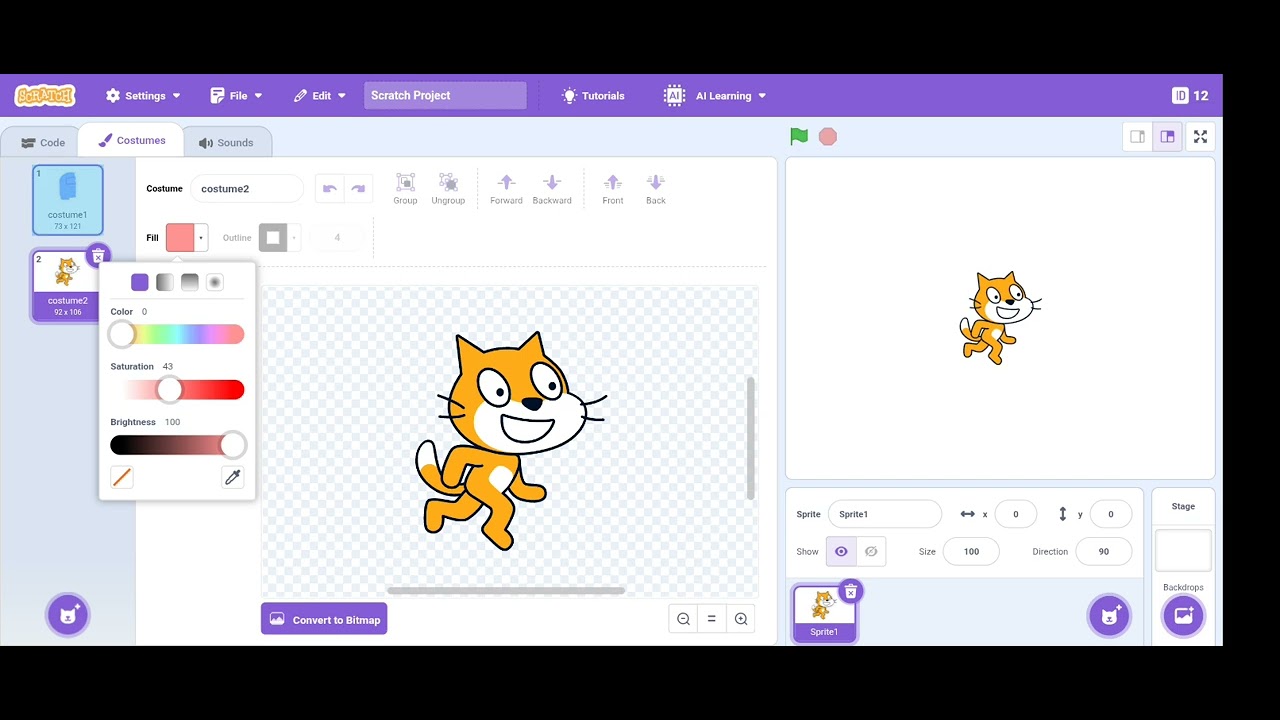Click the redo arrow
This screenshot has height=720, width=1280.
[x=357, y=188]
